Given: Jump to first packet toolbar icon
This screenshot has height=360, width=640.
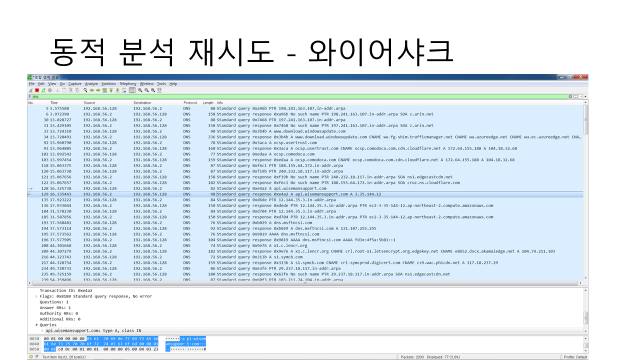Looking at the screenshot, I should coord(111,90).
